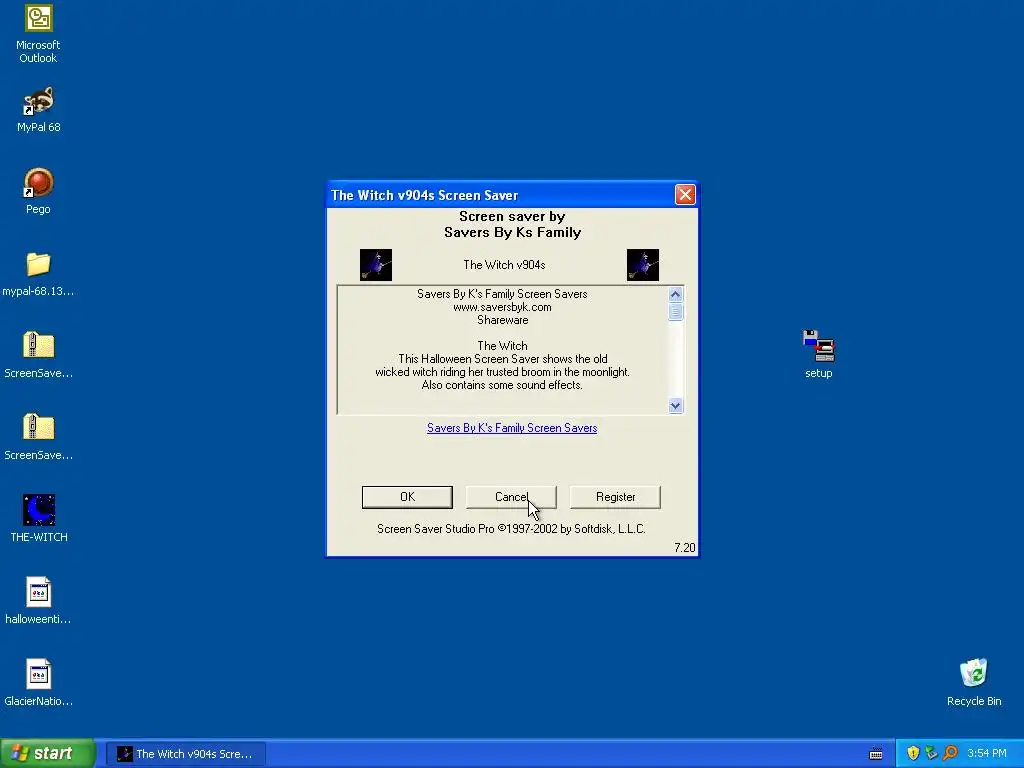The height and width of the screenshot is (768, 1024).
Task: Click the 7.20 version number
Action: tap(684, 548)
